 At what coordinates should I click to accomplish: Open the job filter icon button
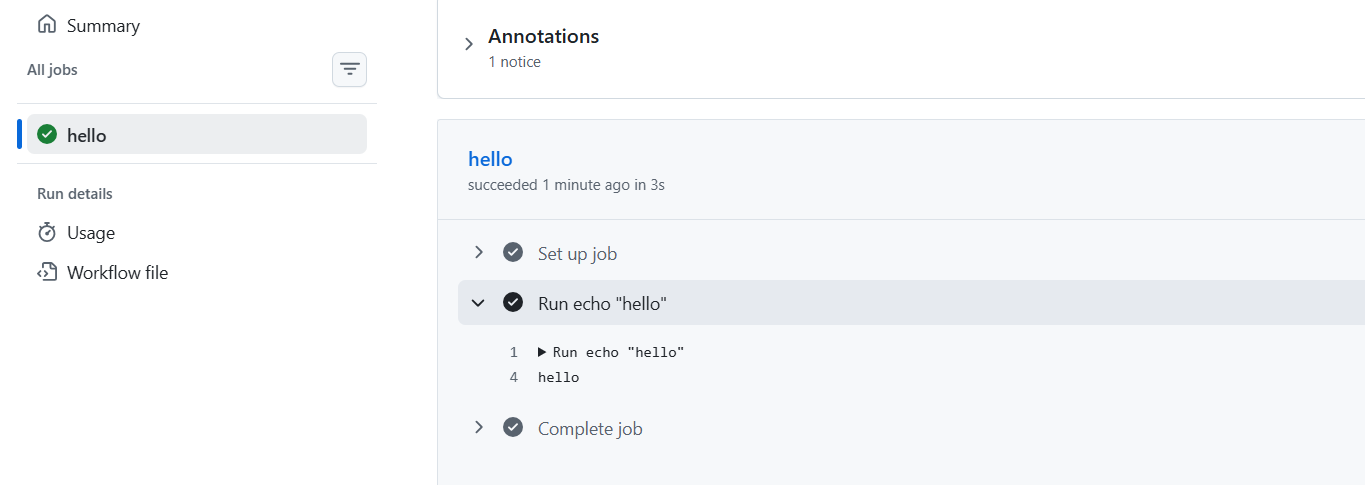(349, 69)
